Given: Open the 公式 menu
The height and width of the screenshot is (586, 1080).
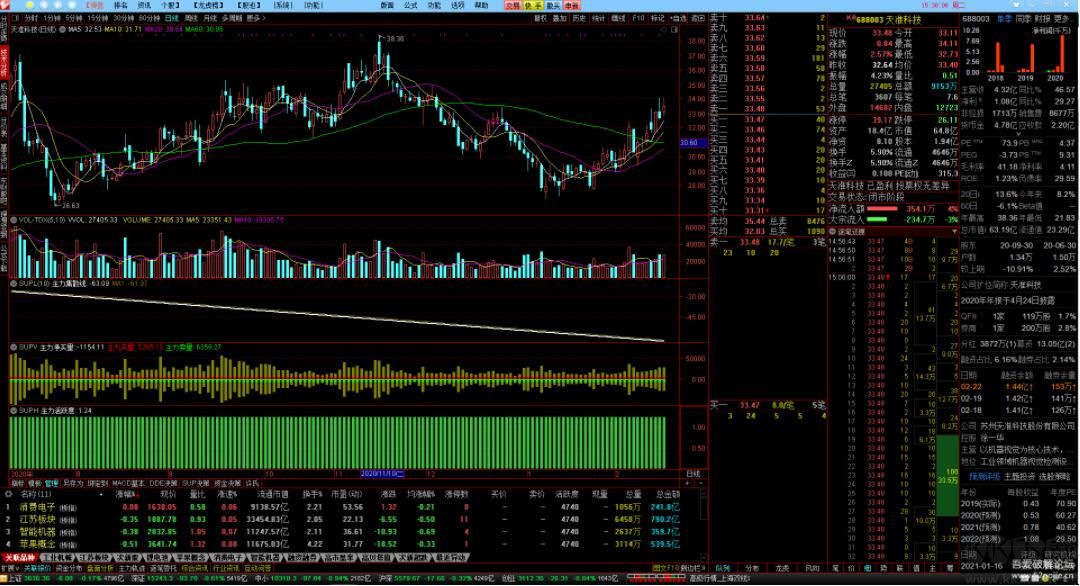Looking at the screenshot, I should coord(411,5).
